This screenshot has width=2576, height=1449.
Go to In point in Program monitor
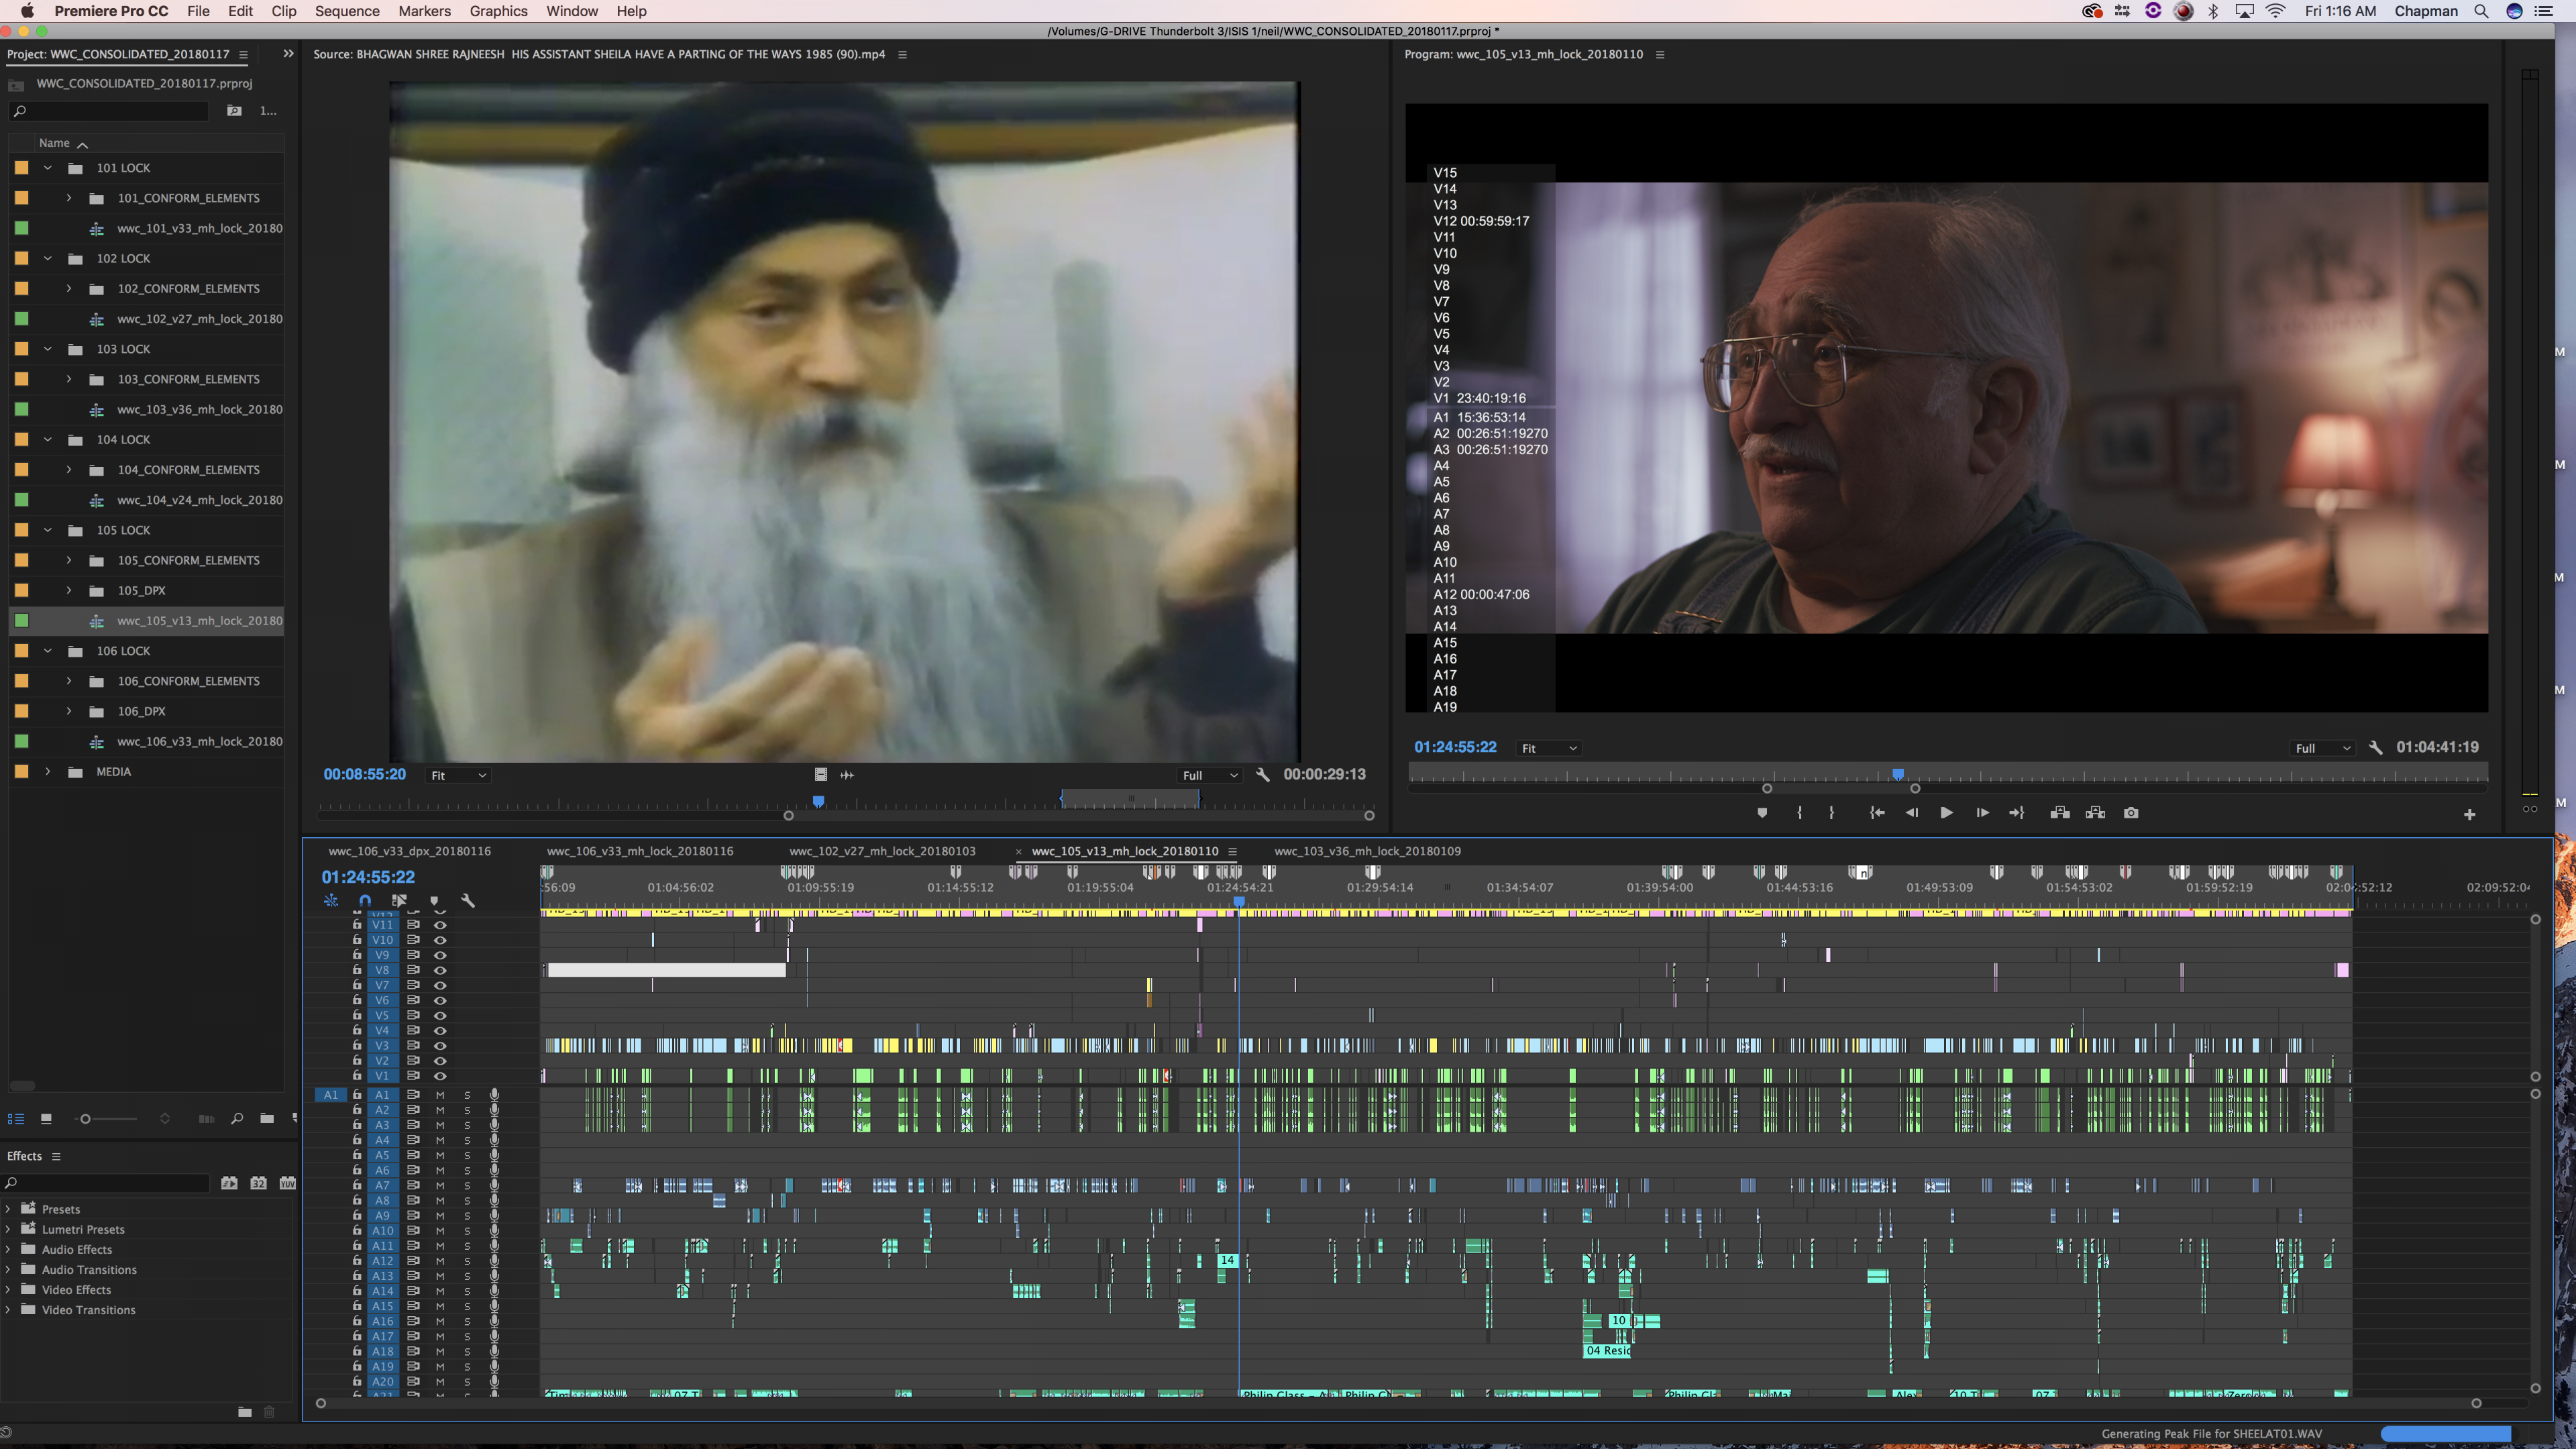coord(1877,813)
